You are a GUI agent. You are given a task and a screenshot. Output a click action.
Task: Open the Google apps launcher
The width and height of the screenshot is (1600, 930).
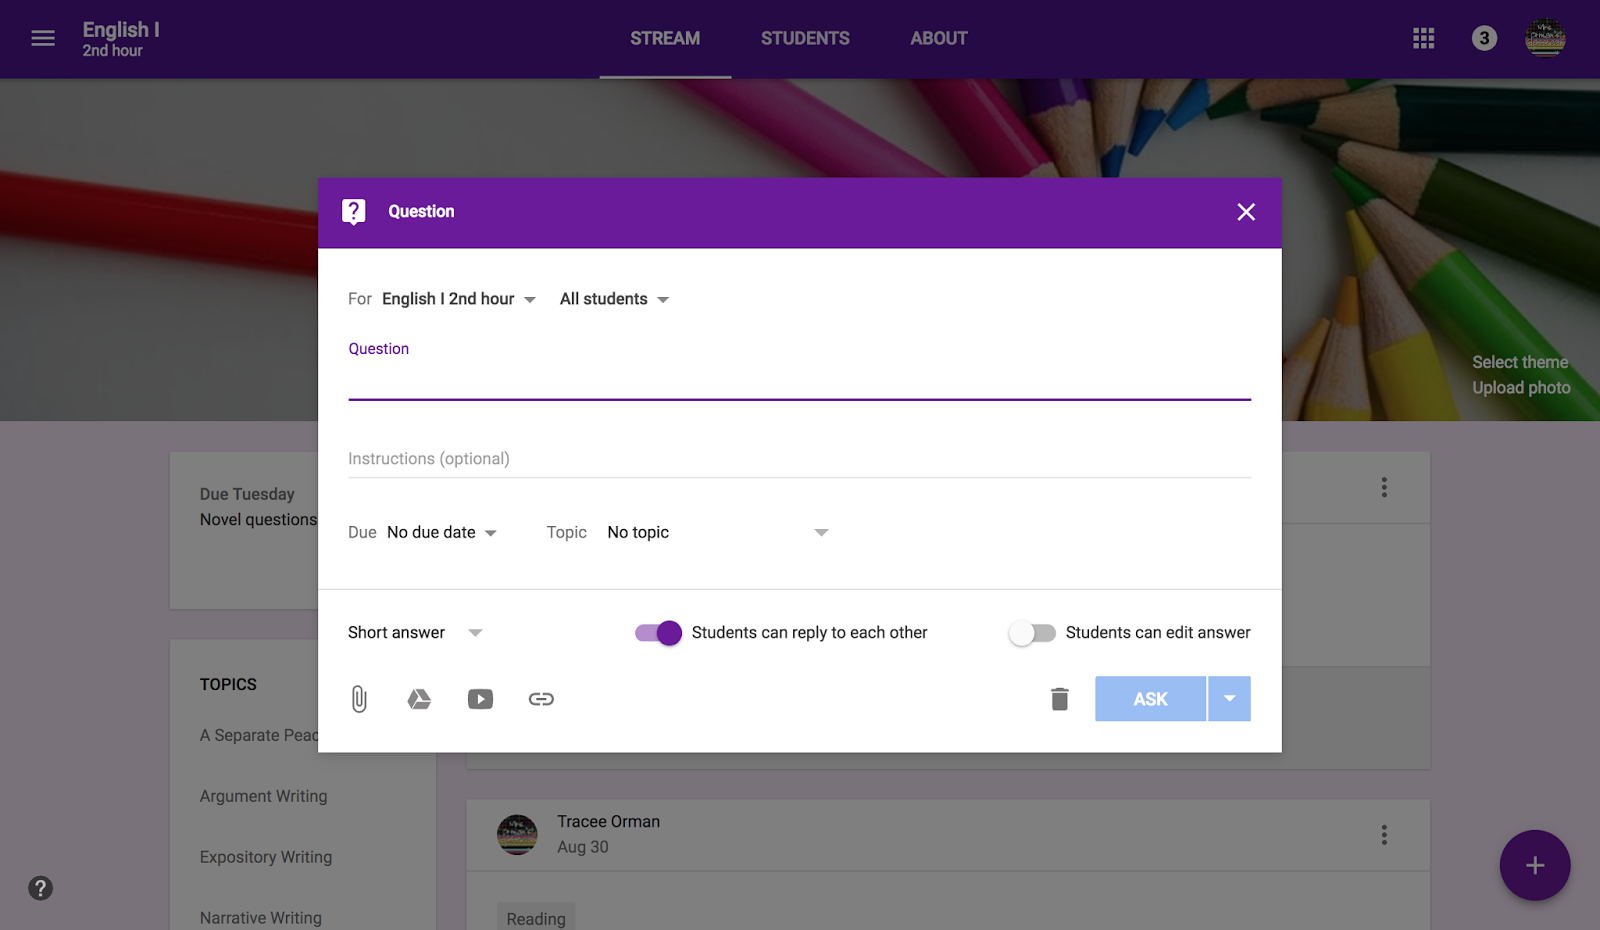click(x=1423, y=38)
